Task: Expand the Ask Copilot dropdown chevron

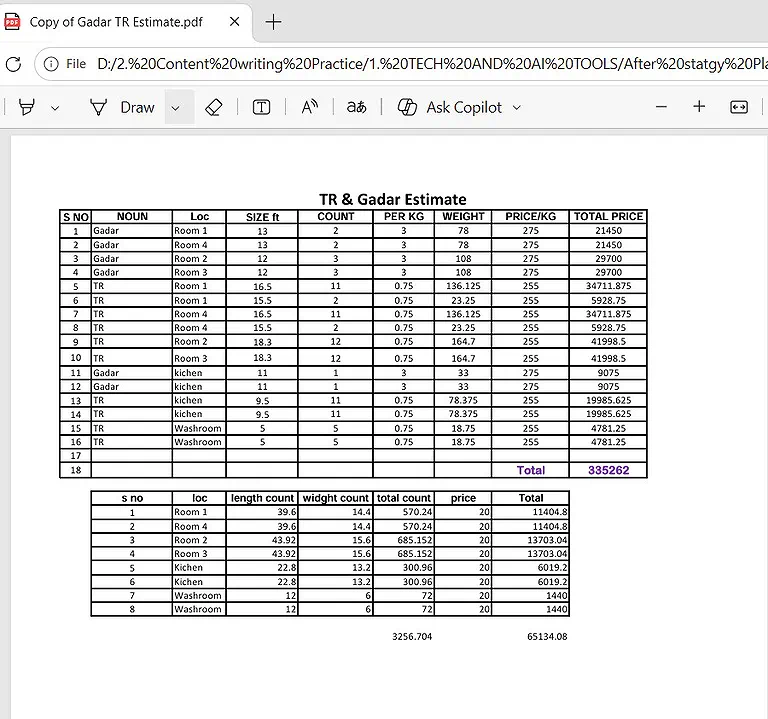Action: pos(517,108)
